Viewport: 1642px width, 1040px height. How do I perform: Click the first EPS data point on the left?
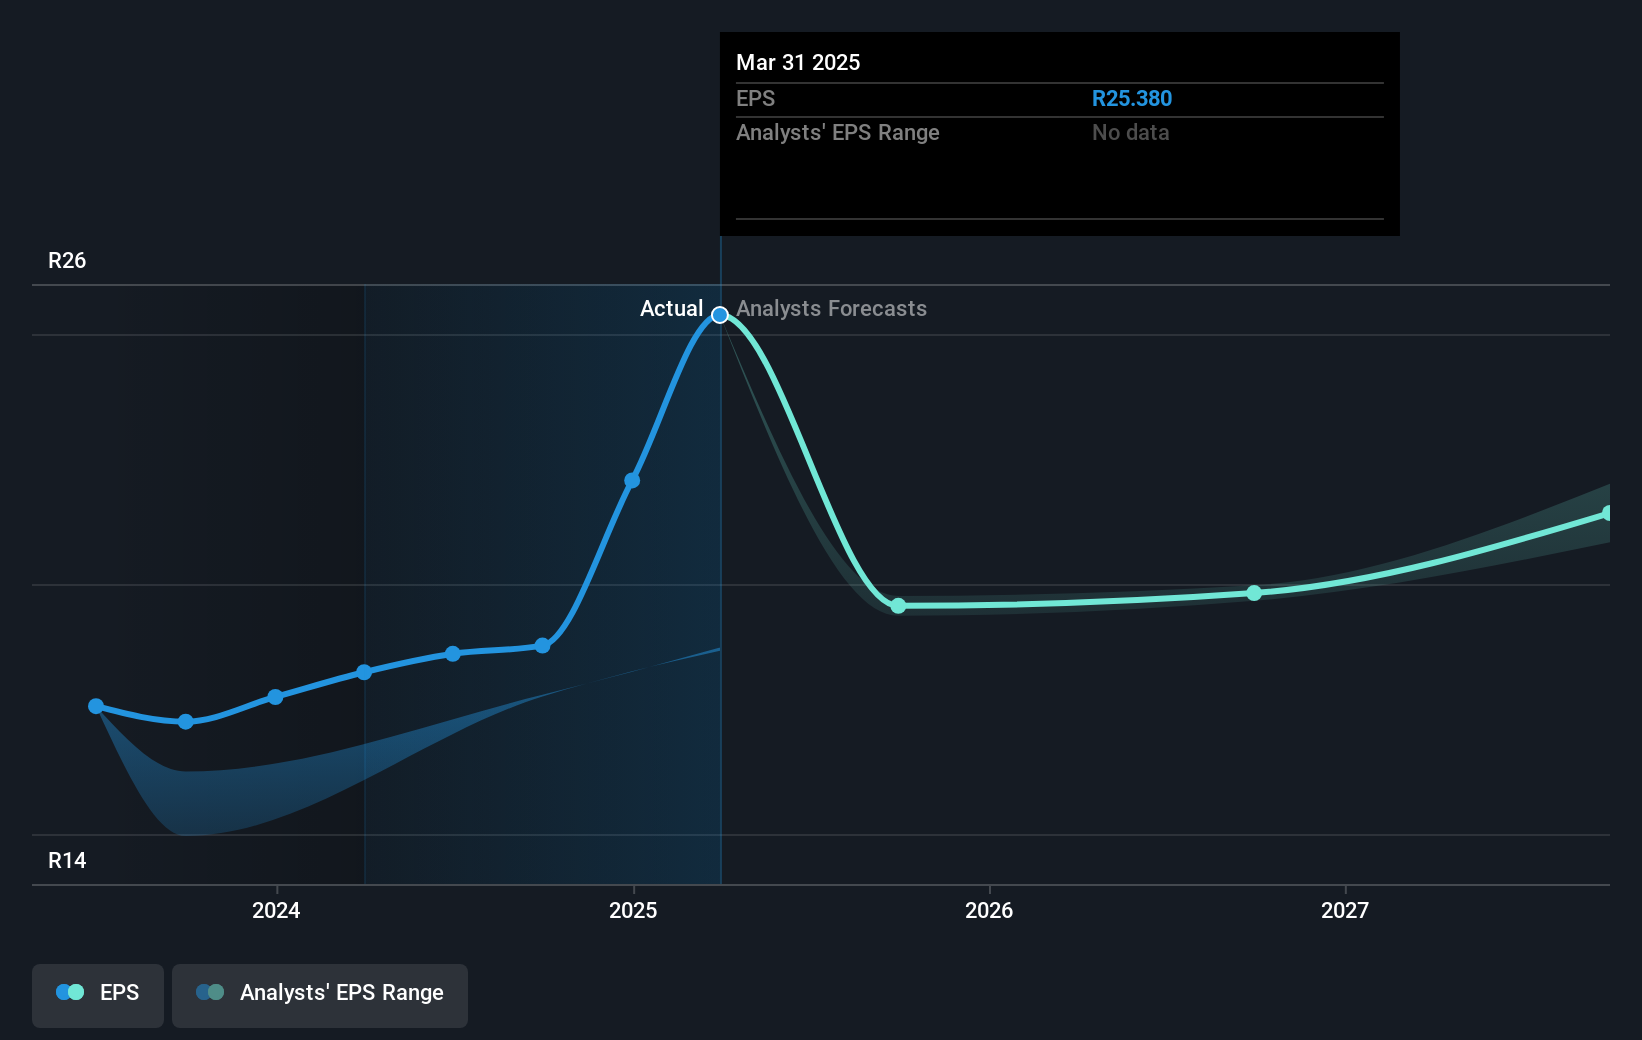click(x=95, y=706)
